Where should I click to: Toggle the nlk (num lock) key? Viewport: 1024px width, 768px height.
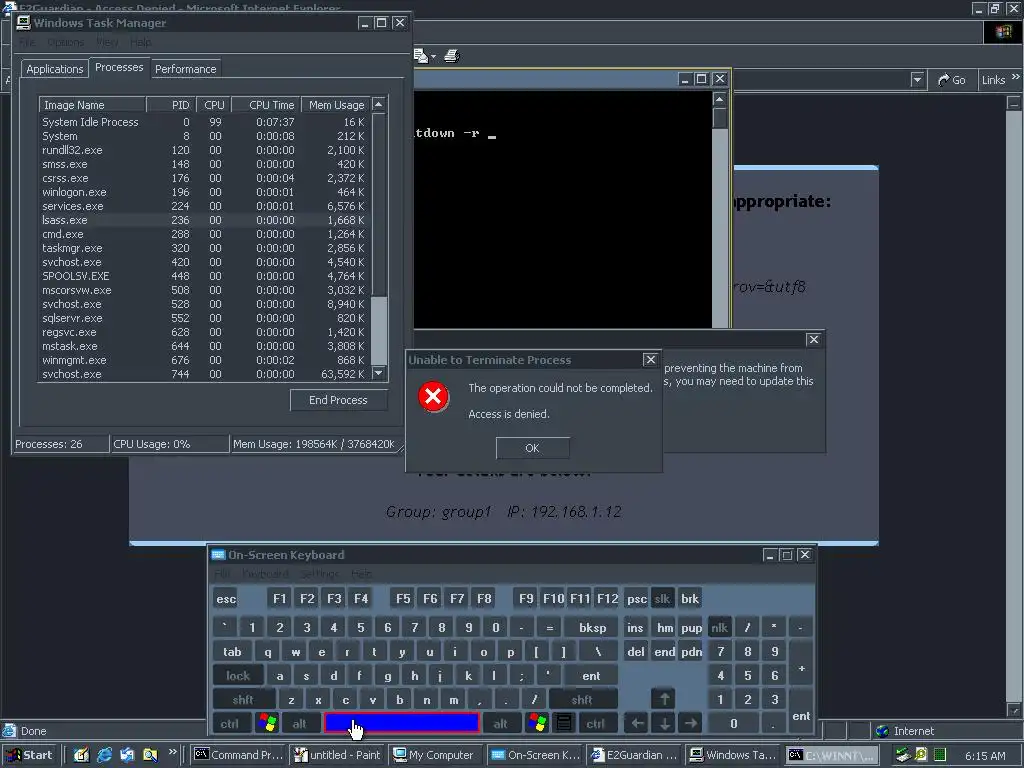[719, 628]
